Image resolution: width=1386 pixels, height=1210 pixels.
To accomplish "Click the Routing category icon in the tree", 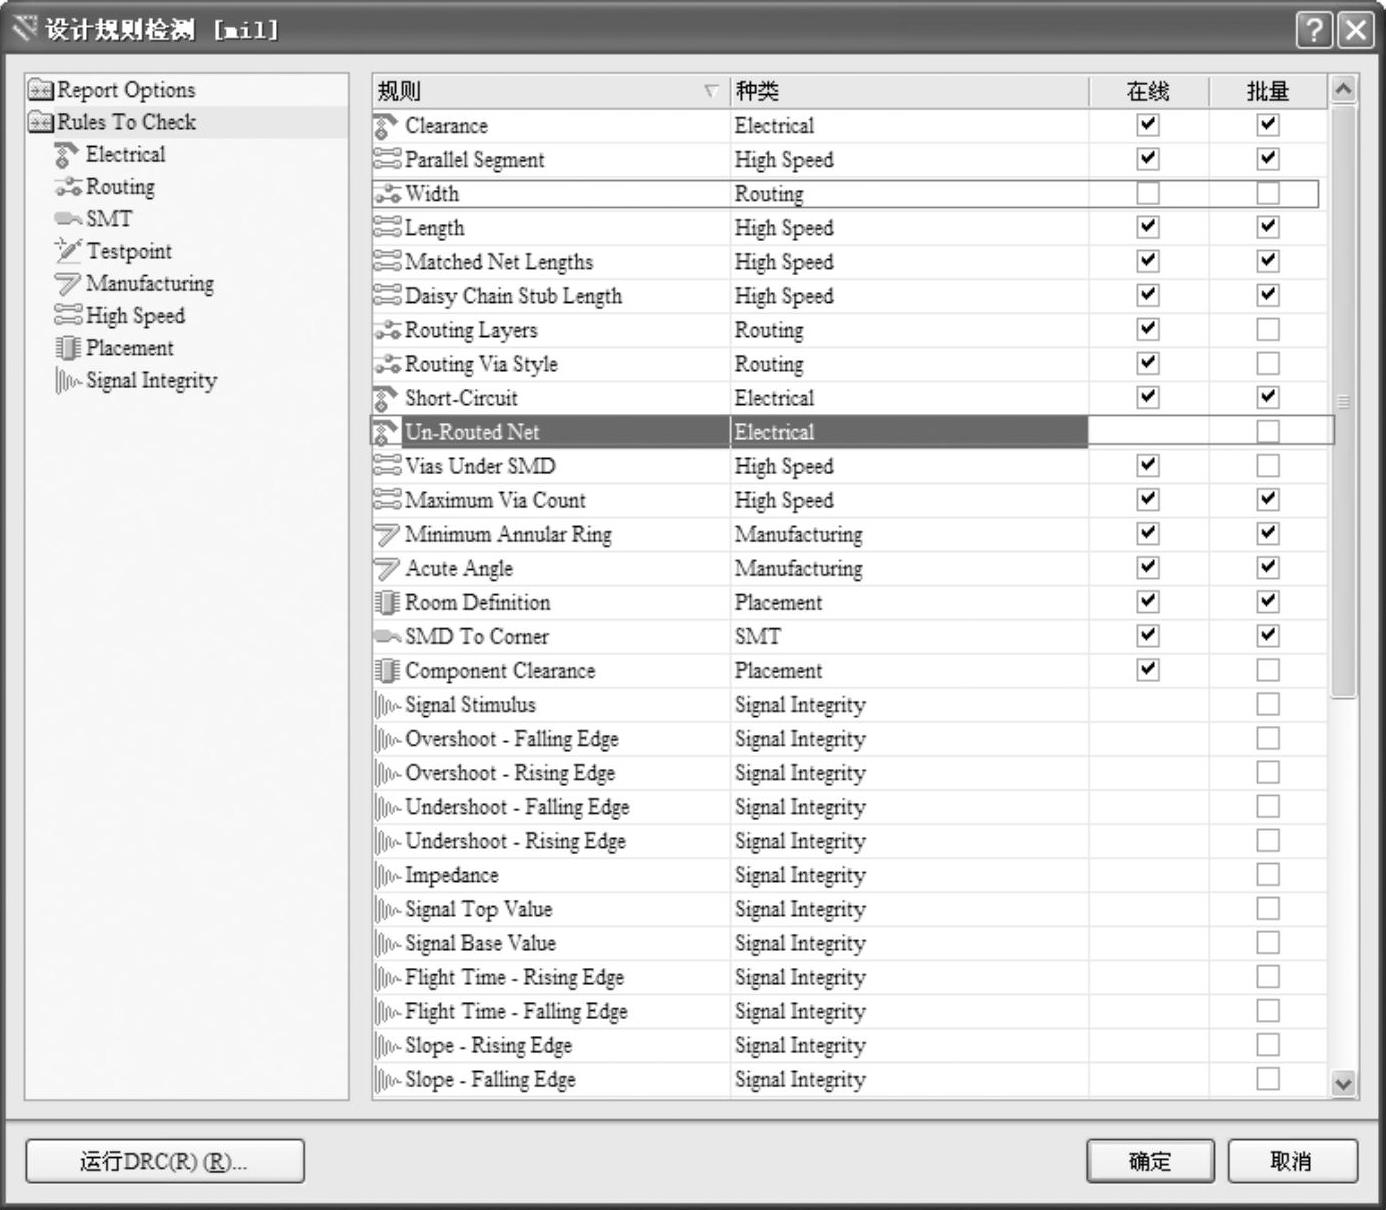I will (67, 187).
